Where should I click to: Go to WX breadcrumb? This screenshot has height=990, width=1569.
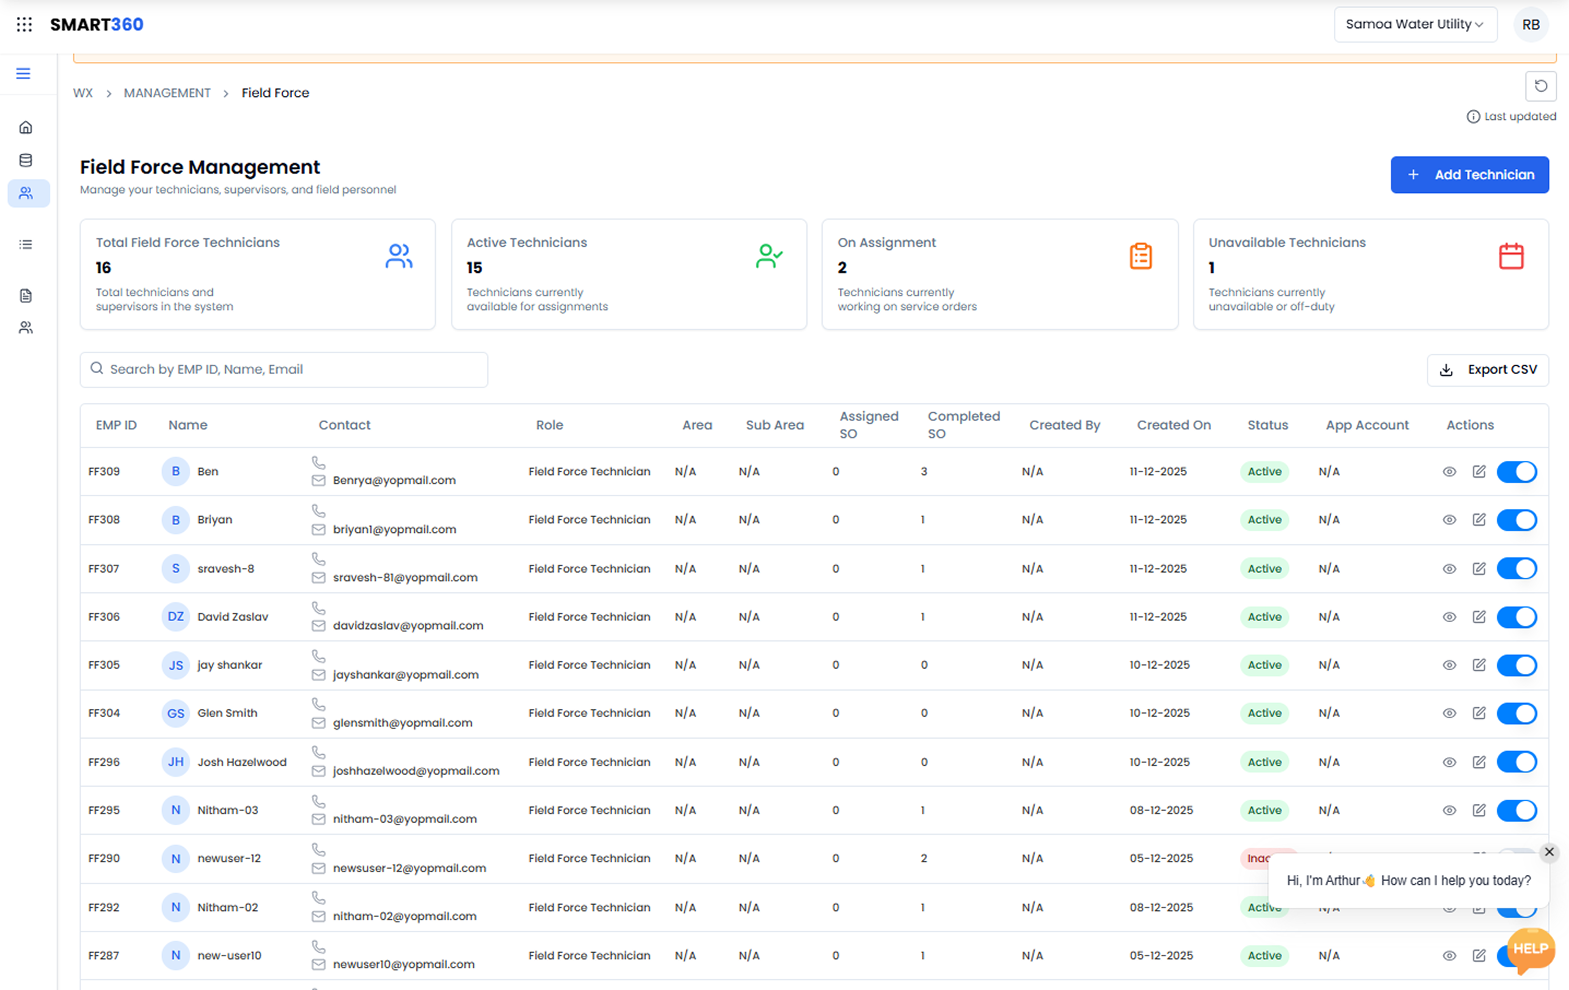point(83,93)
